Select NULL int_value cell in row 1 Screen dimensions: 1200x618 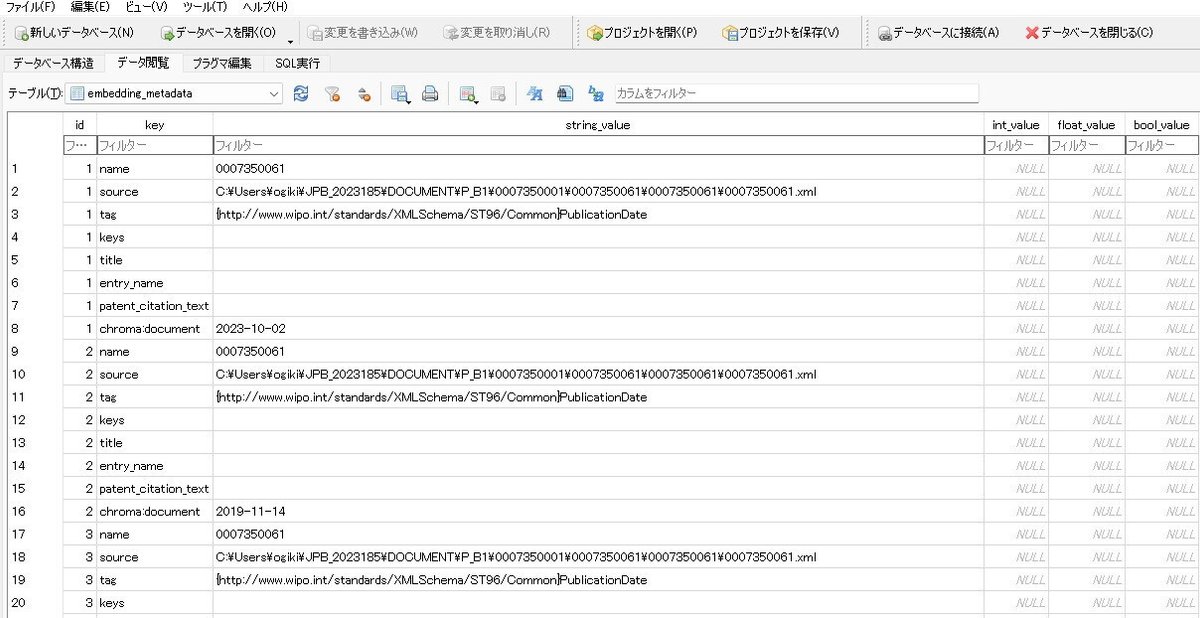1016,168
